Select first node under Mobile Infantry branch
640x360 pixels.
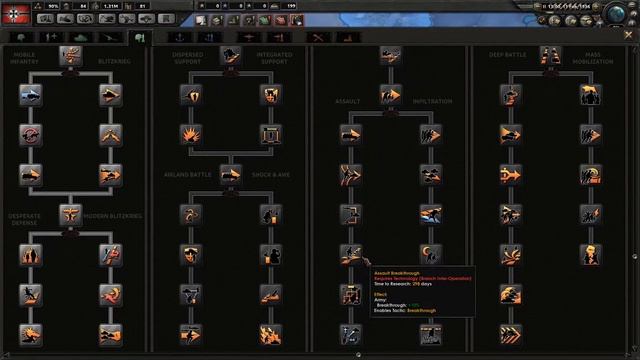tap(31, 96)
